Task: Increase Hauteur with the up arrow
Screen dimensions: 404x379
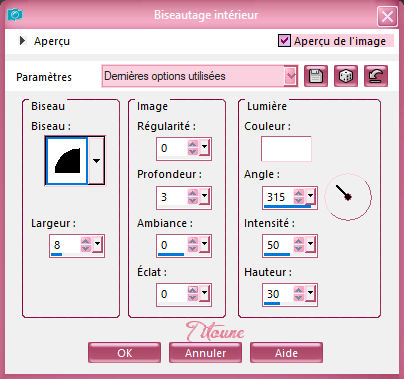Action: pyautogui.click(x=299, y=290)
